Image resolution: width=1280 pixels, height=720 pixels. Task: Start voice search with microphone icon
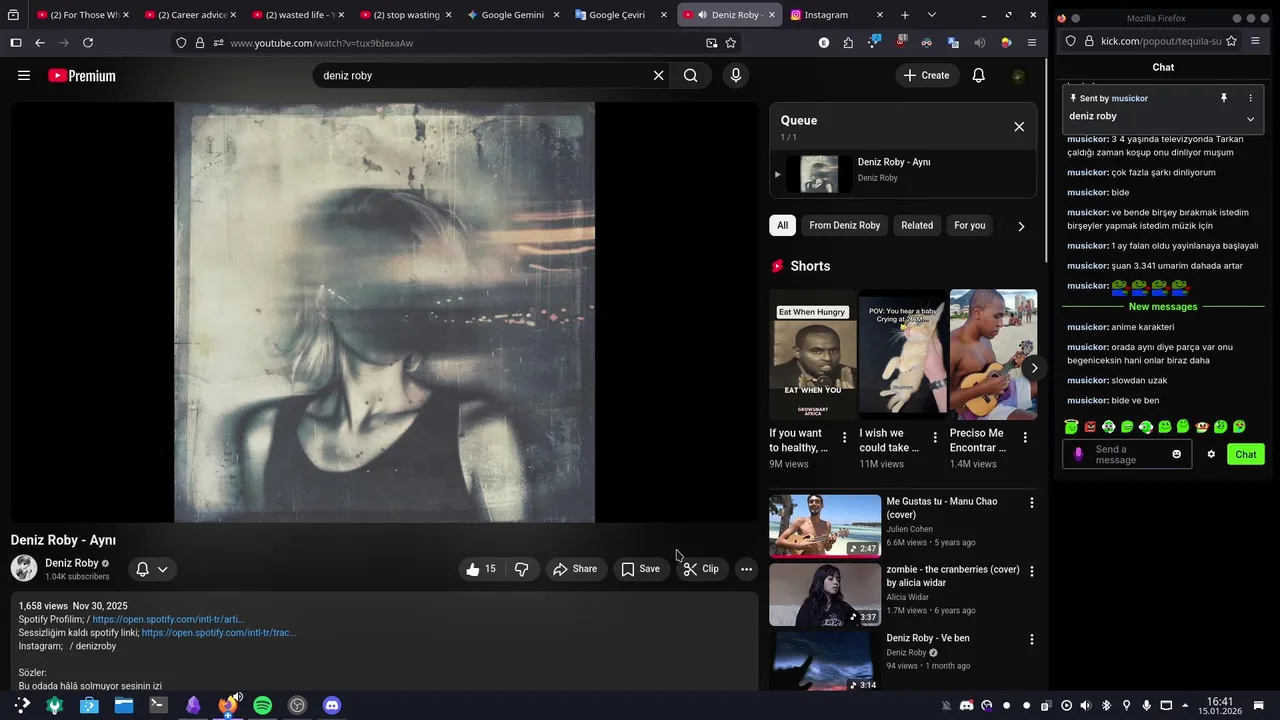(736, 75)
